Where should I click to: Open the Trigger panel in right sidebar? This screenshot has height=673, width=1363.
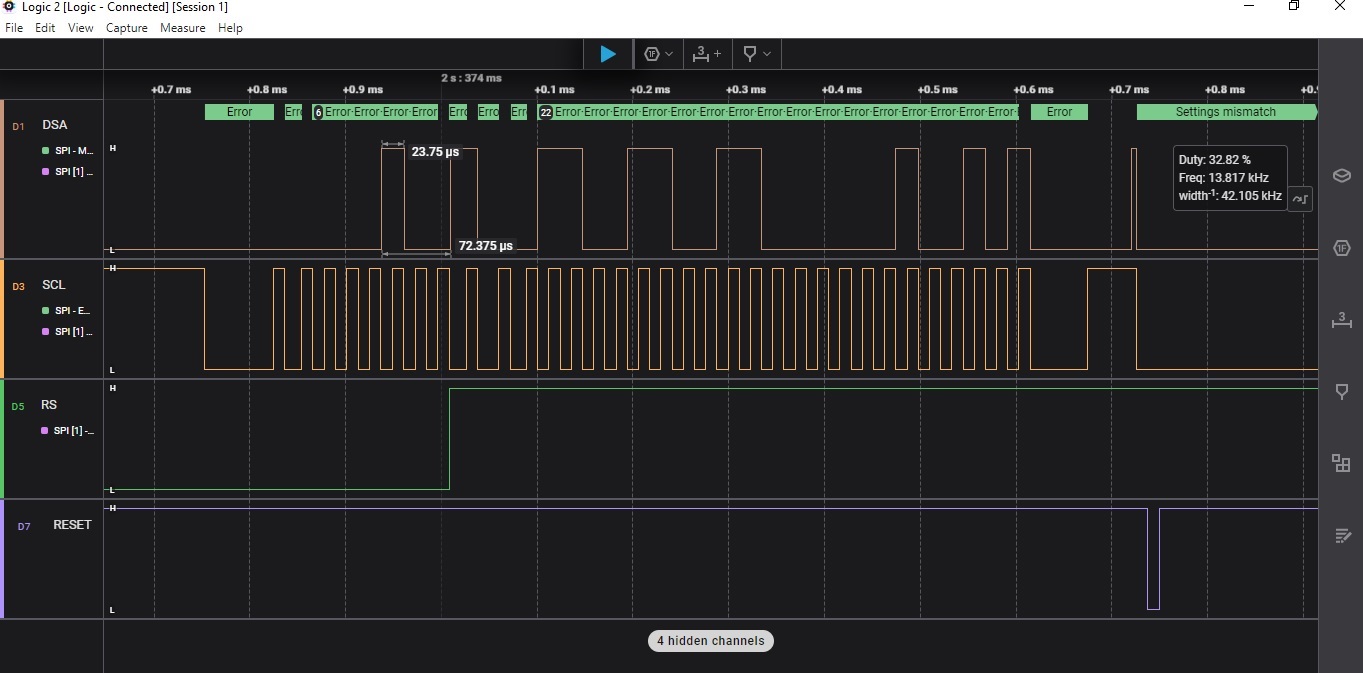[1341, 392]
